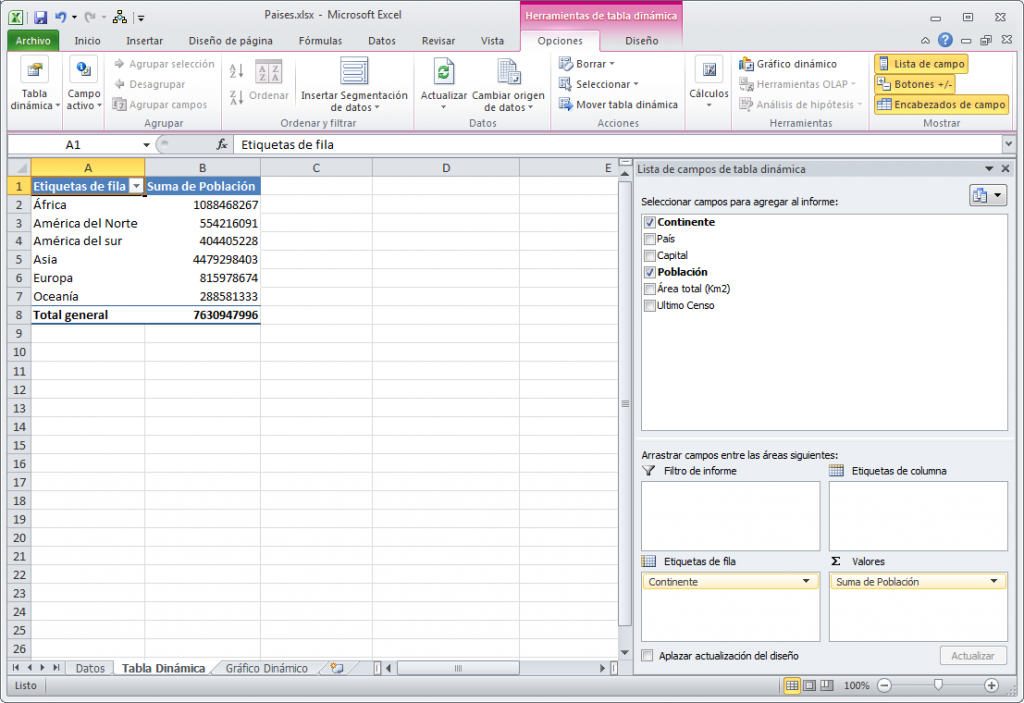Select the Asia row label cell
Viewport: 1024px width, 703px height.
(88, 259)
